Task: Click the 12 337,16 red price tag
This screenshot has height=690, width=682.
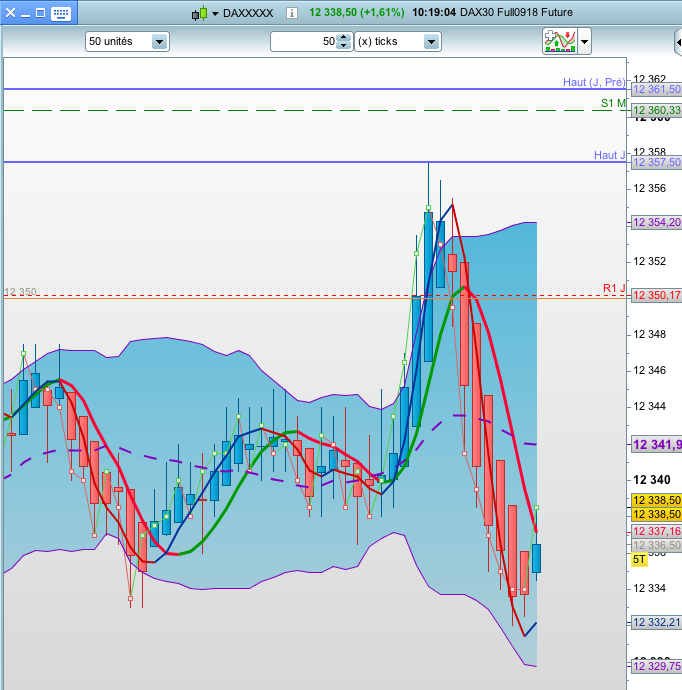Action: coord(656,531)
